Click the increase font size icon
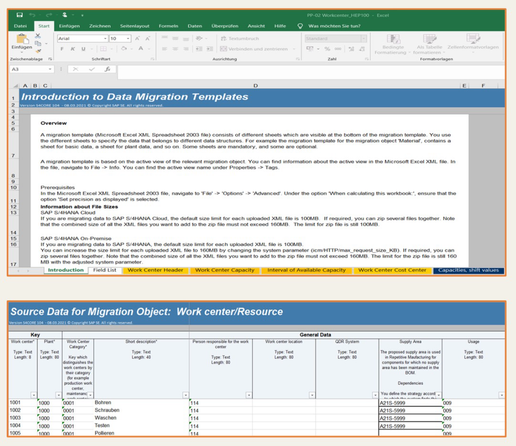The image size is (516, 446). (137, 39)
